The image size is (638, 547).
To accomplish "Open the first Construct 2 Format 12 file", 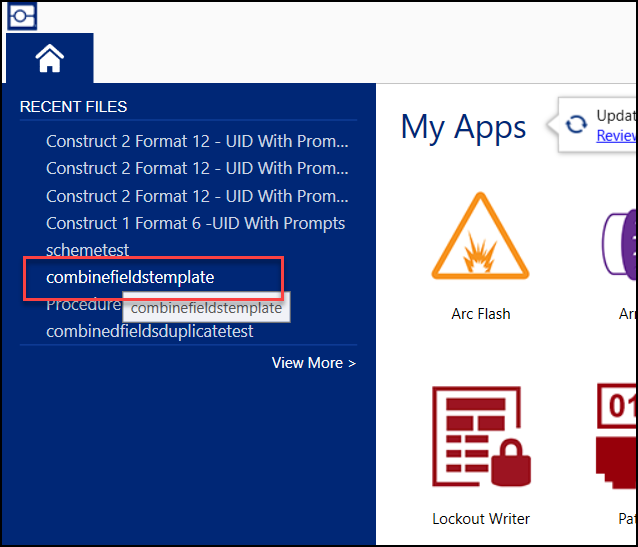I will pyautogui.click(x=197, y=141).
